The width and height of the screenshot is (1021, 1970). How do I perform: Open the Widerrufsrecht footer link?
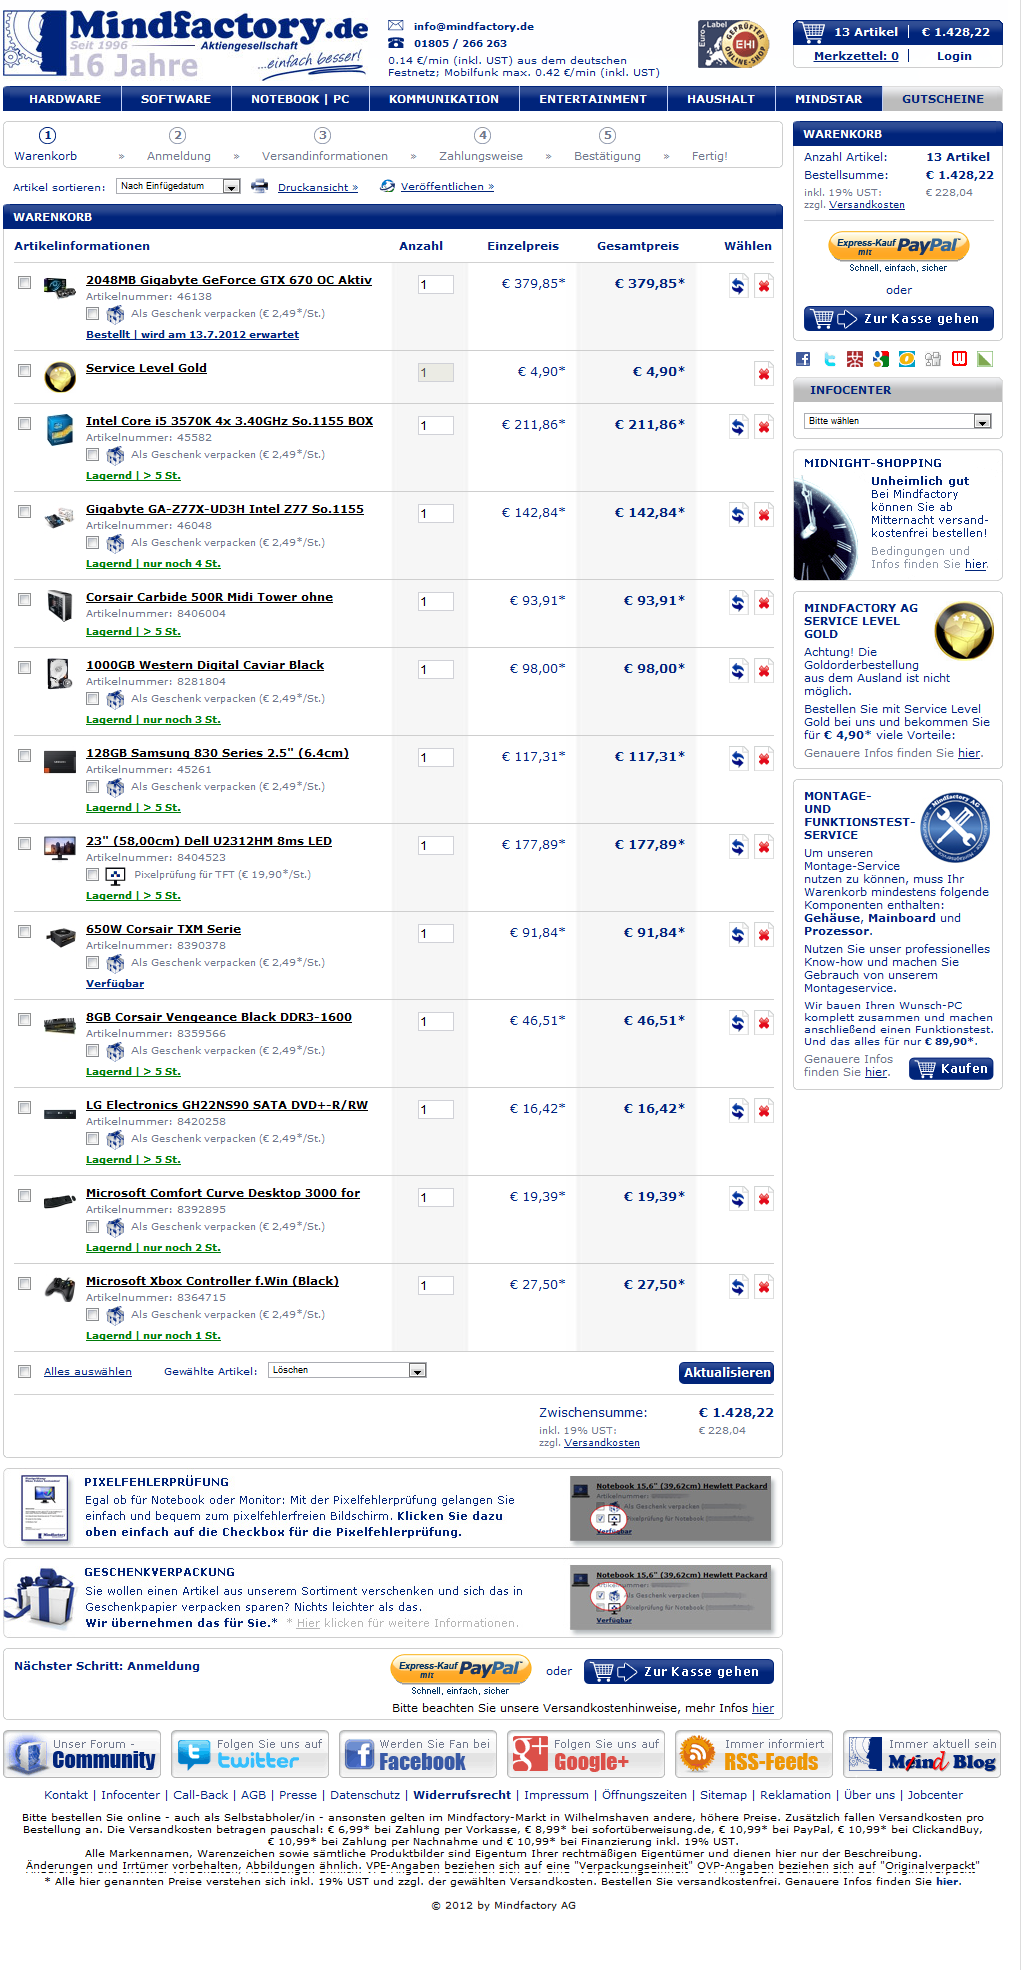pos(462,1795)
